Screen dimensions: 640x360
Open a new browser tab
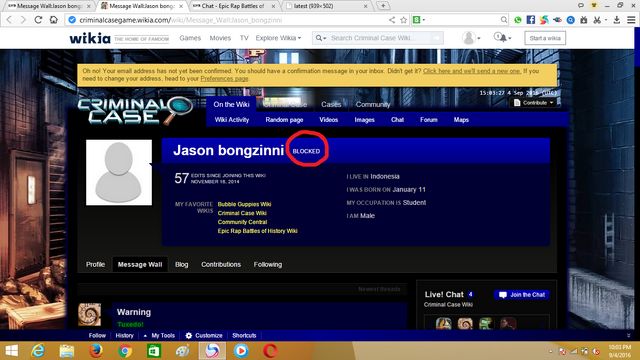click(x=383, y=6)
